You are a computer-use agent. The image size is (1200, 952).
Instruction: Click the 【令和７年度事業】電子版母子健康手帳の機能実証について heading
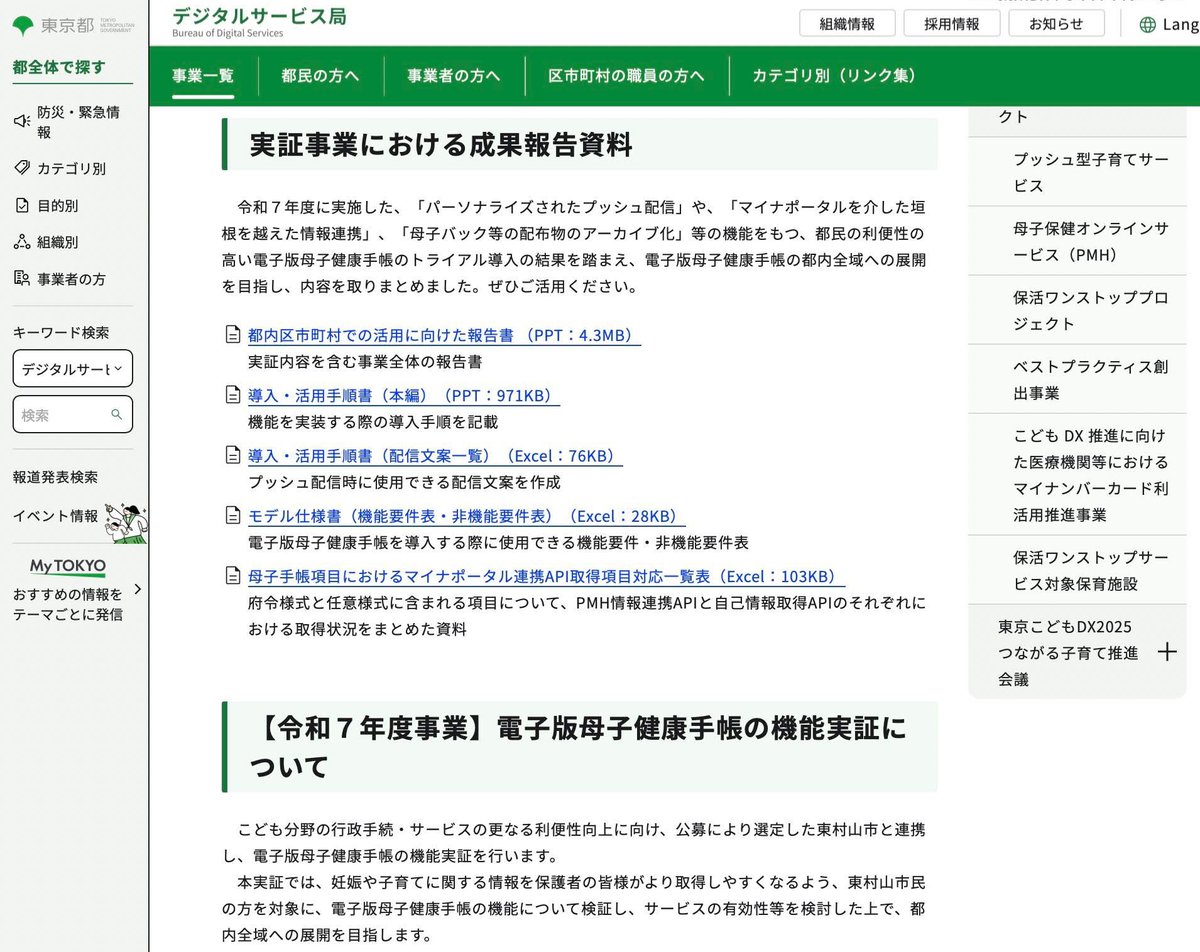(x=578, y=747)
